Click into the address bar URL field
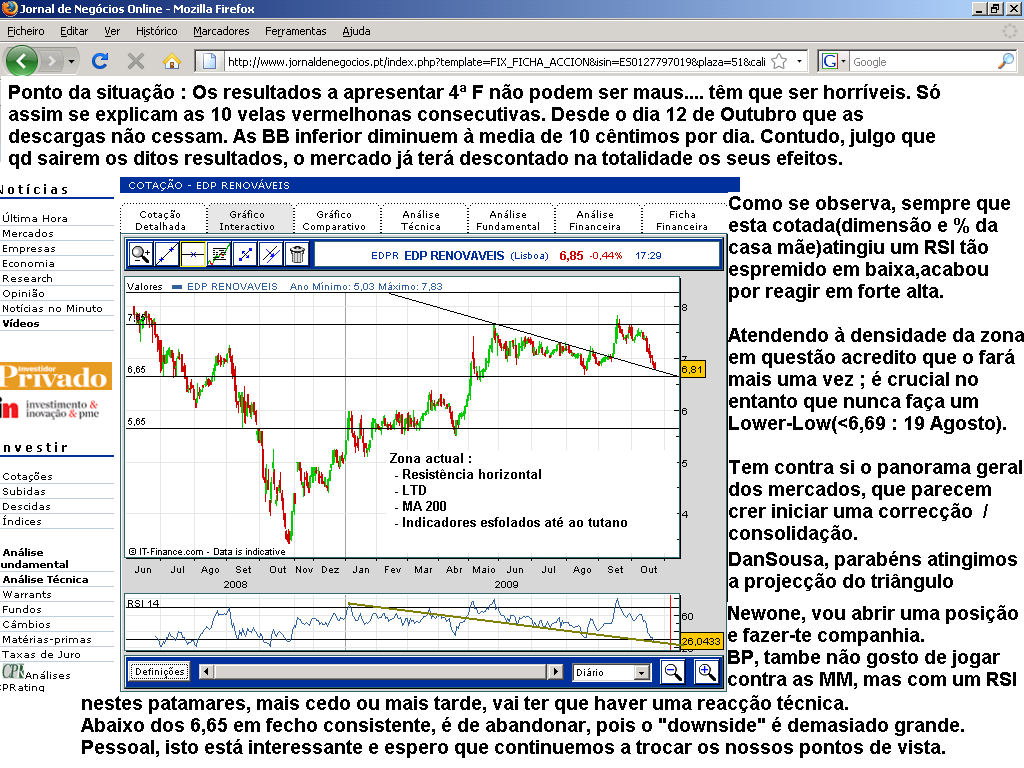The height and width of the screenshot is (768, 1024). pyautogui.click(x=496, y=61)
